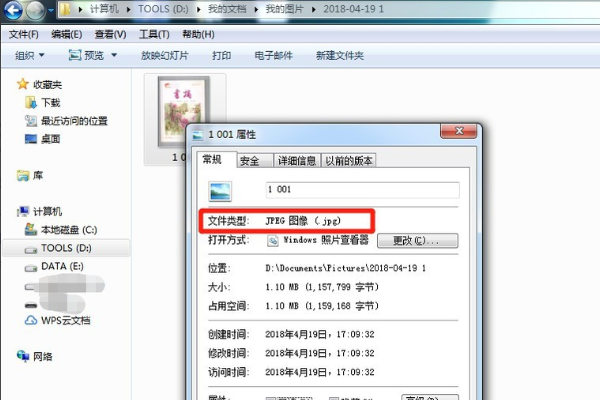This screenshot has width=600, height=400.
Task: Click the 计算机 computer icon in sidebar
Action: pos(23,211)
